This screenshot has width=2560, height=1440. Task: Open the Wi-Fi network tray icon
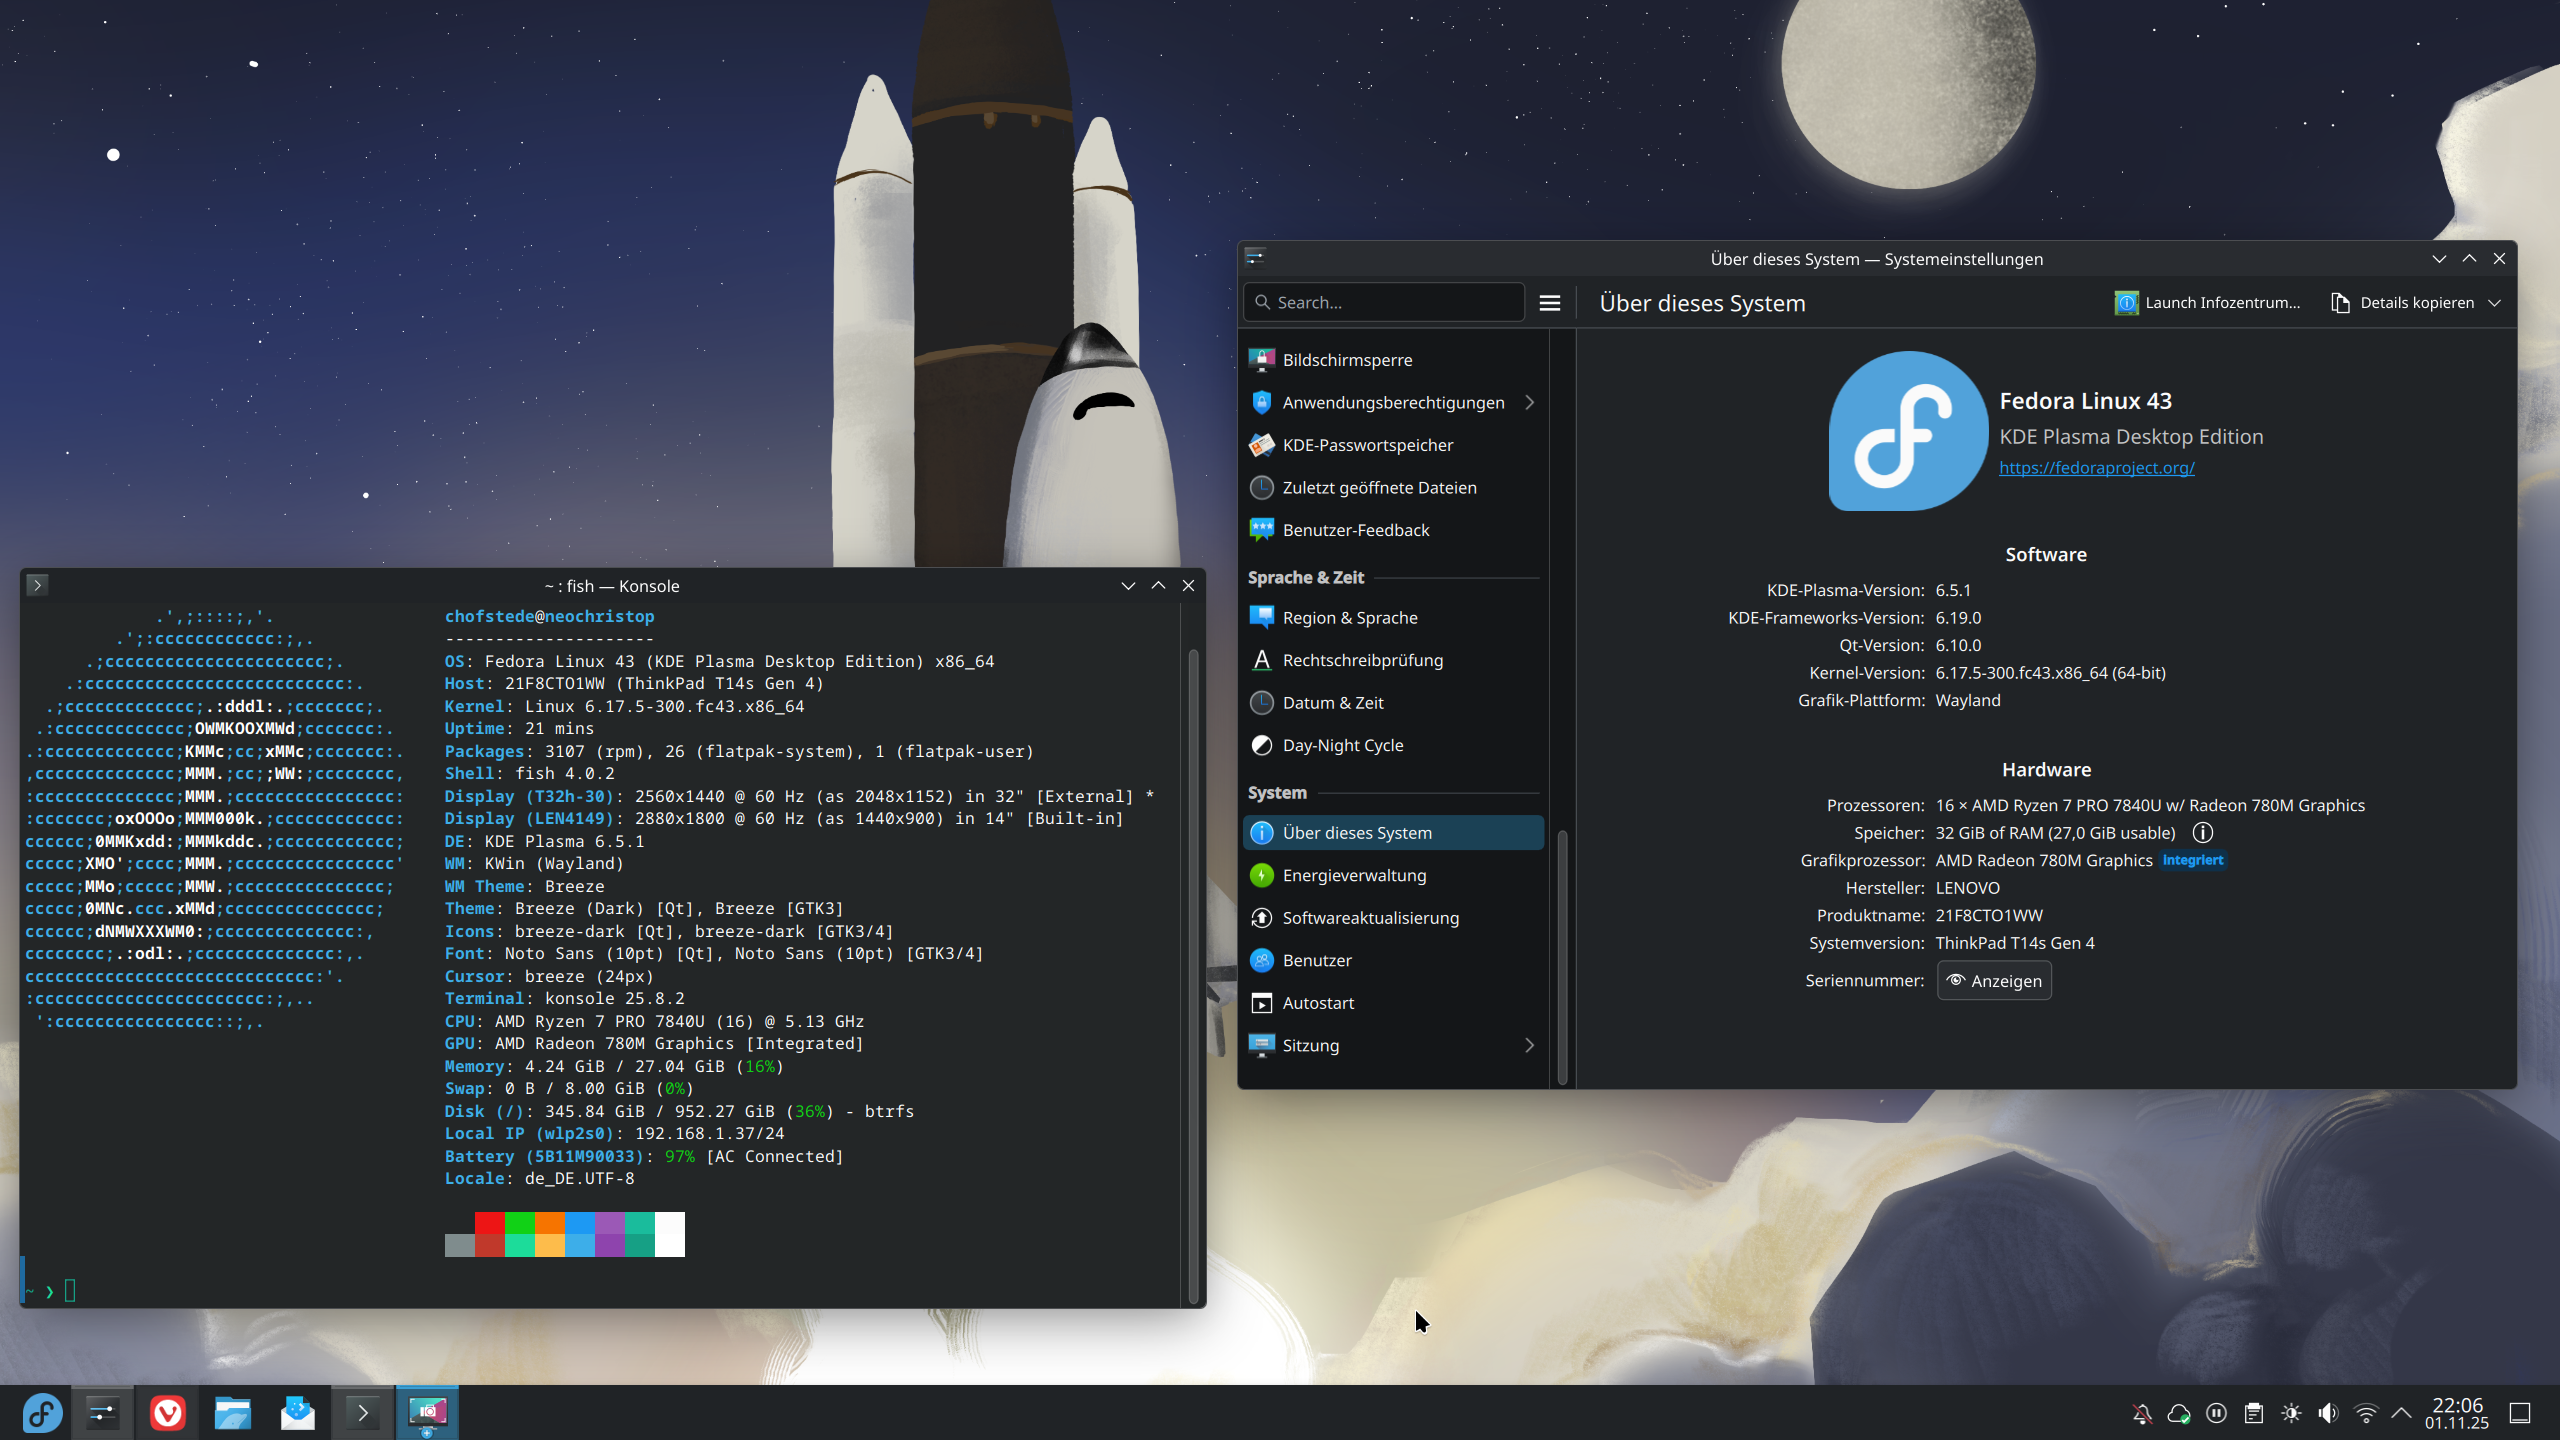[2365, 1413]
